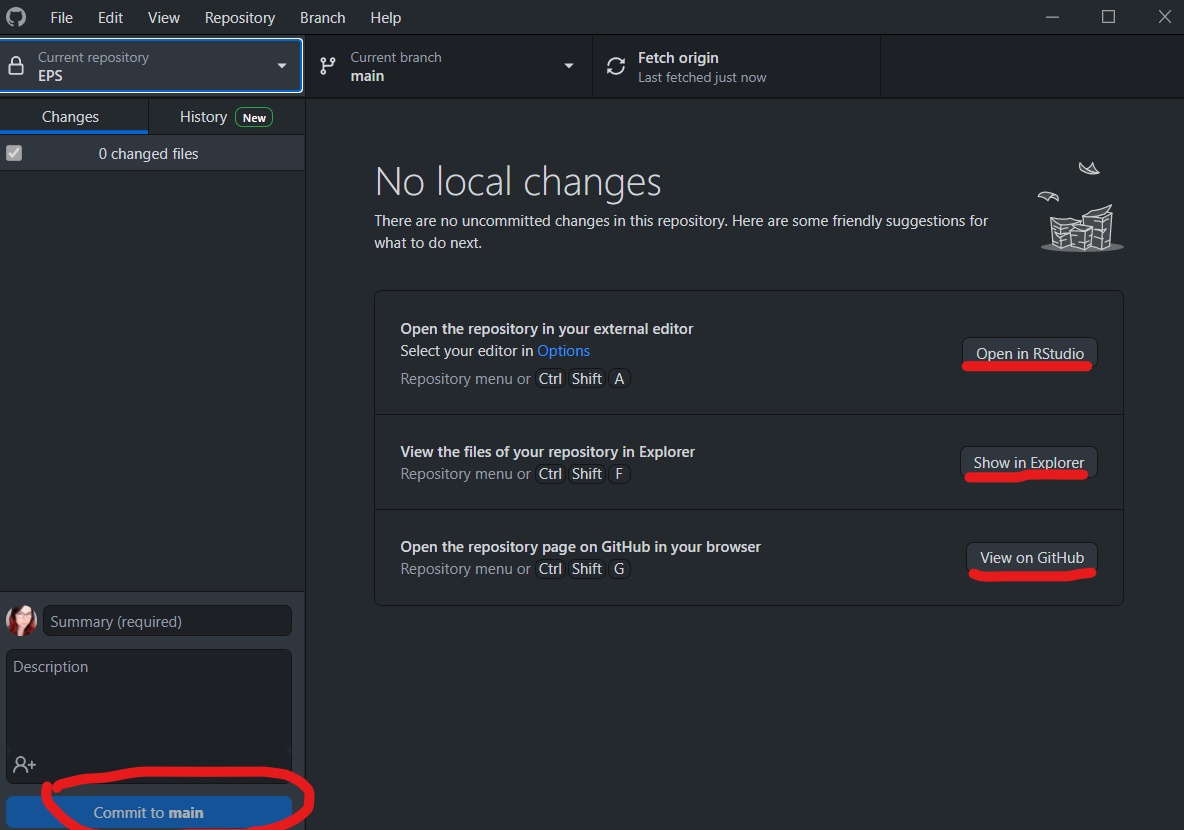Click the A key hint for external editor
Image resolution: width=1184 pixels, height=830 pixels.
tap(619, 378)
